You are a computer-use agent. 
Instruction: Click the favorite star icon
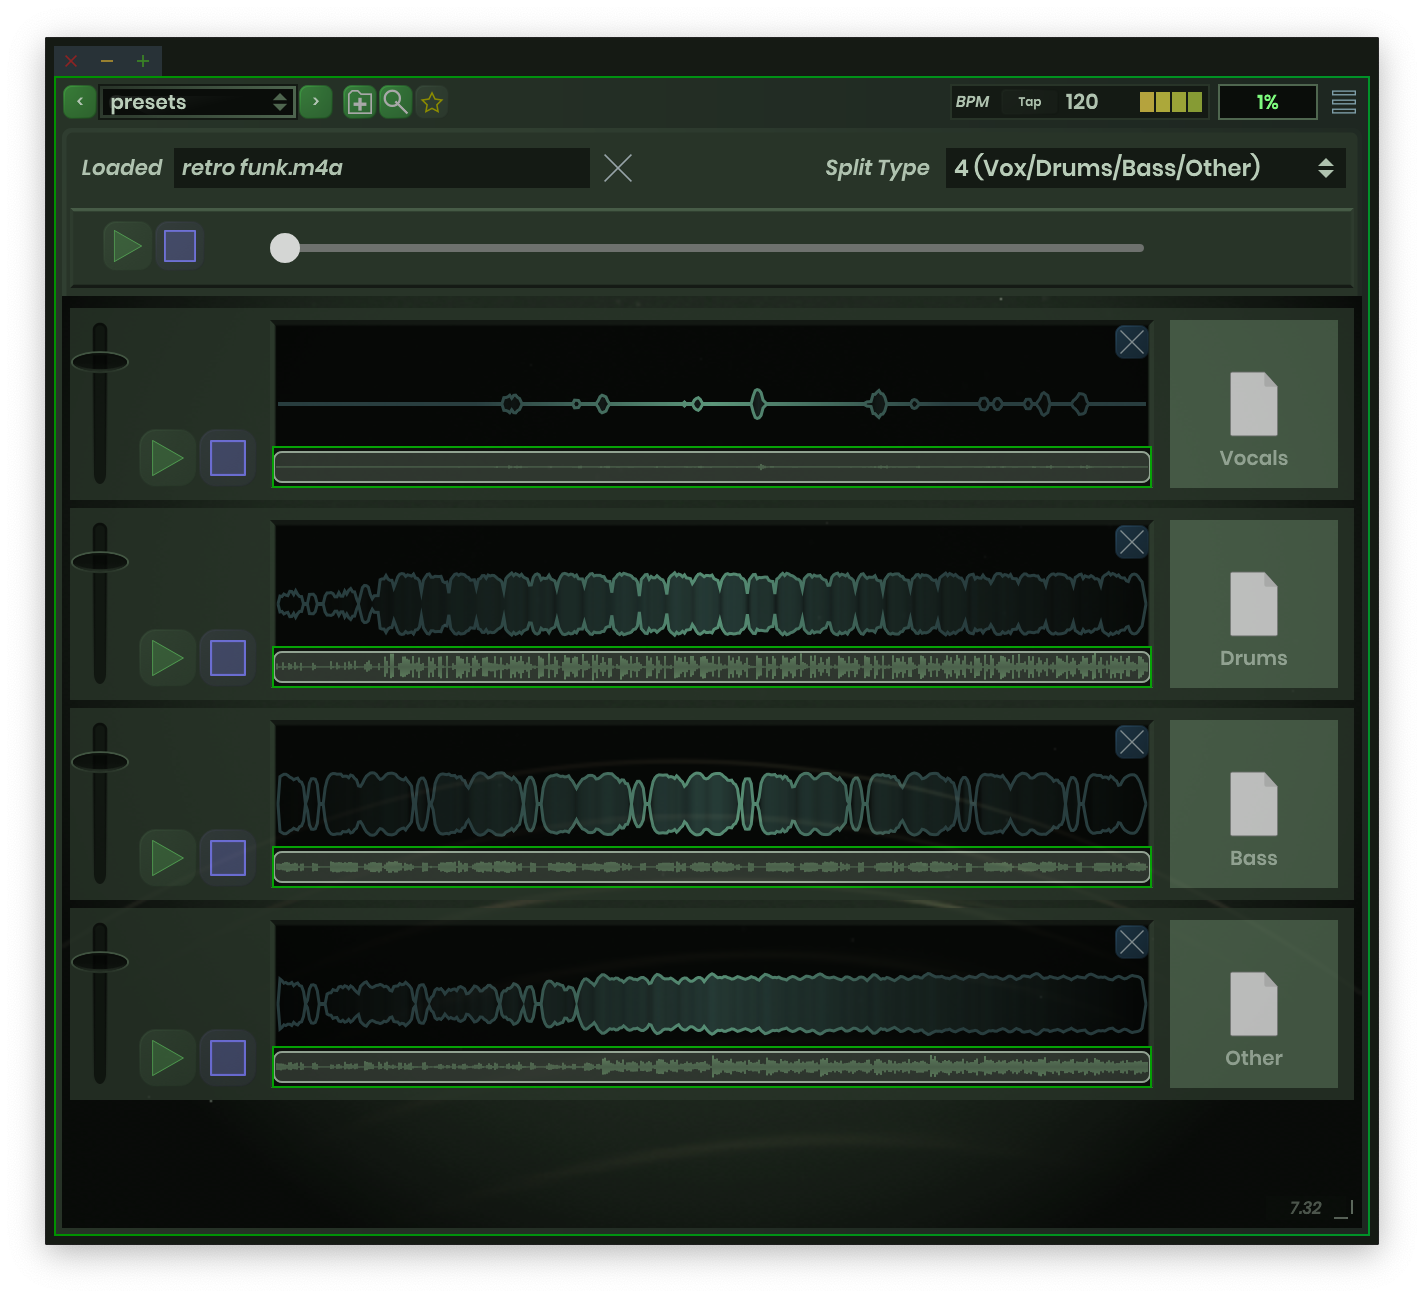(432, 102)
